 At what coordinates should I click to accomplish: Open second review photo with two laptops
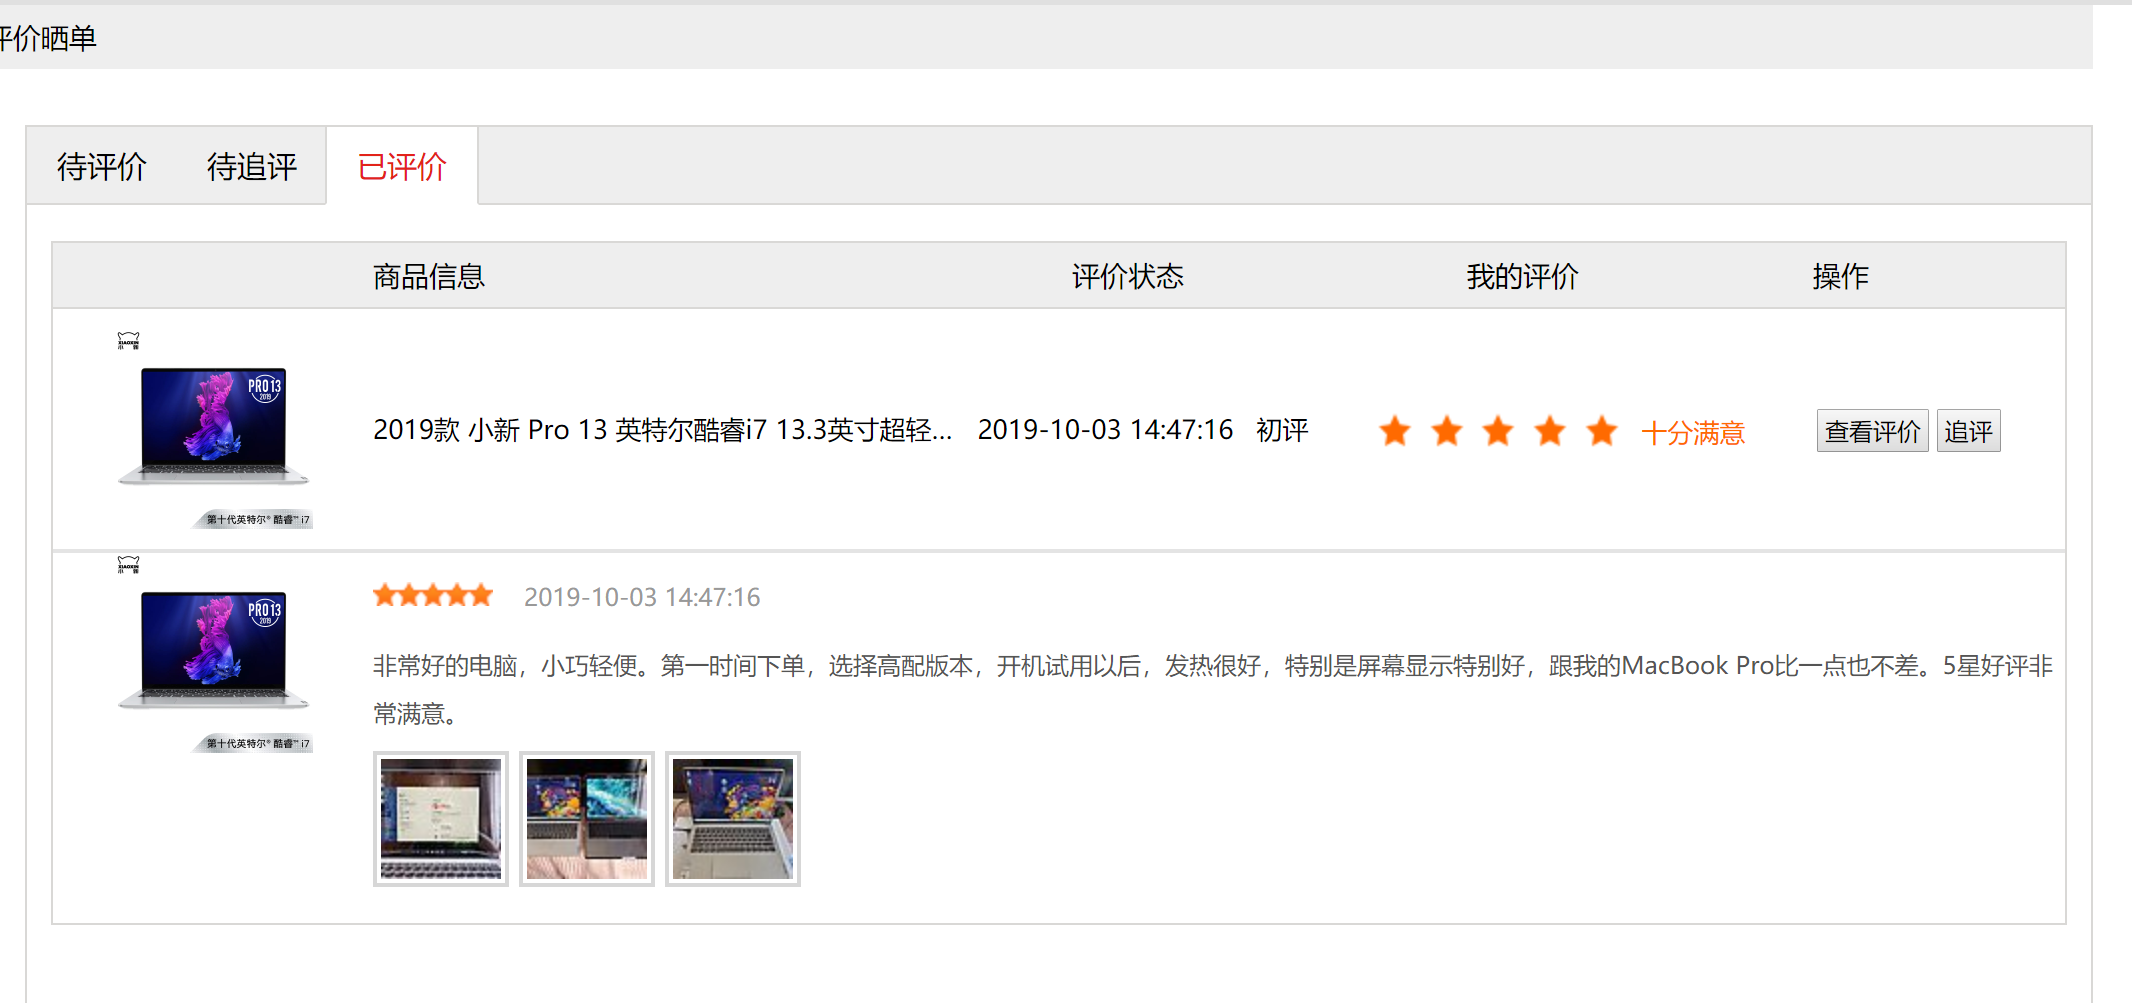(587, 819)
